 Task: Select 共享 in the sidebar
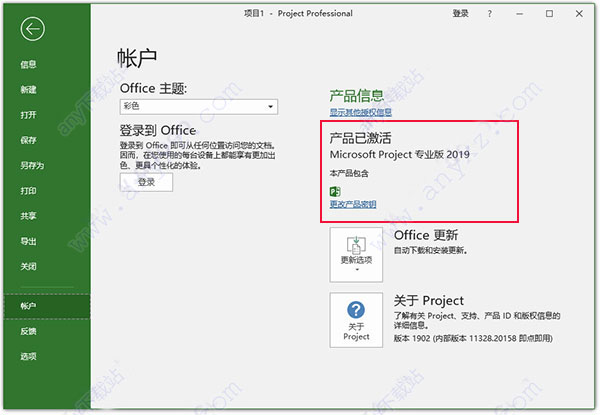click(28, 216)
